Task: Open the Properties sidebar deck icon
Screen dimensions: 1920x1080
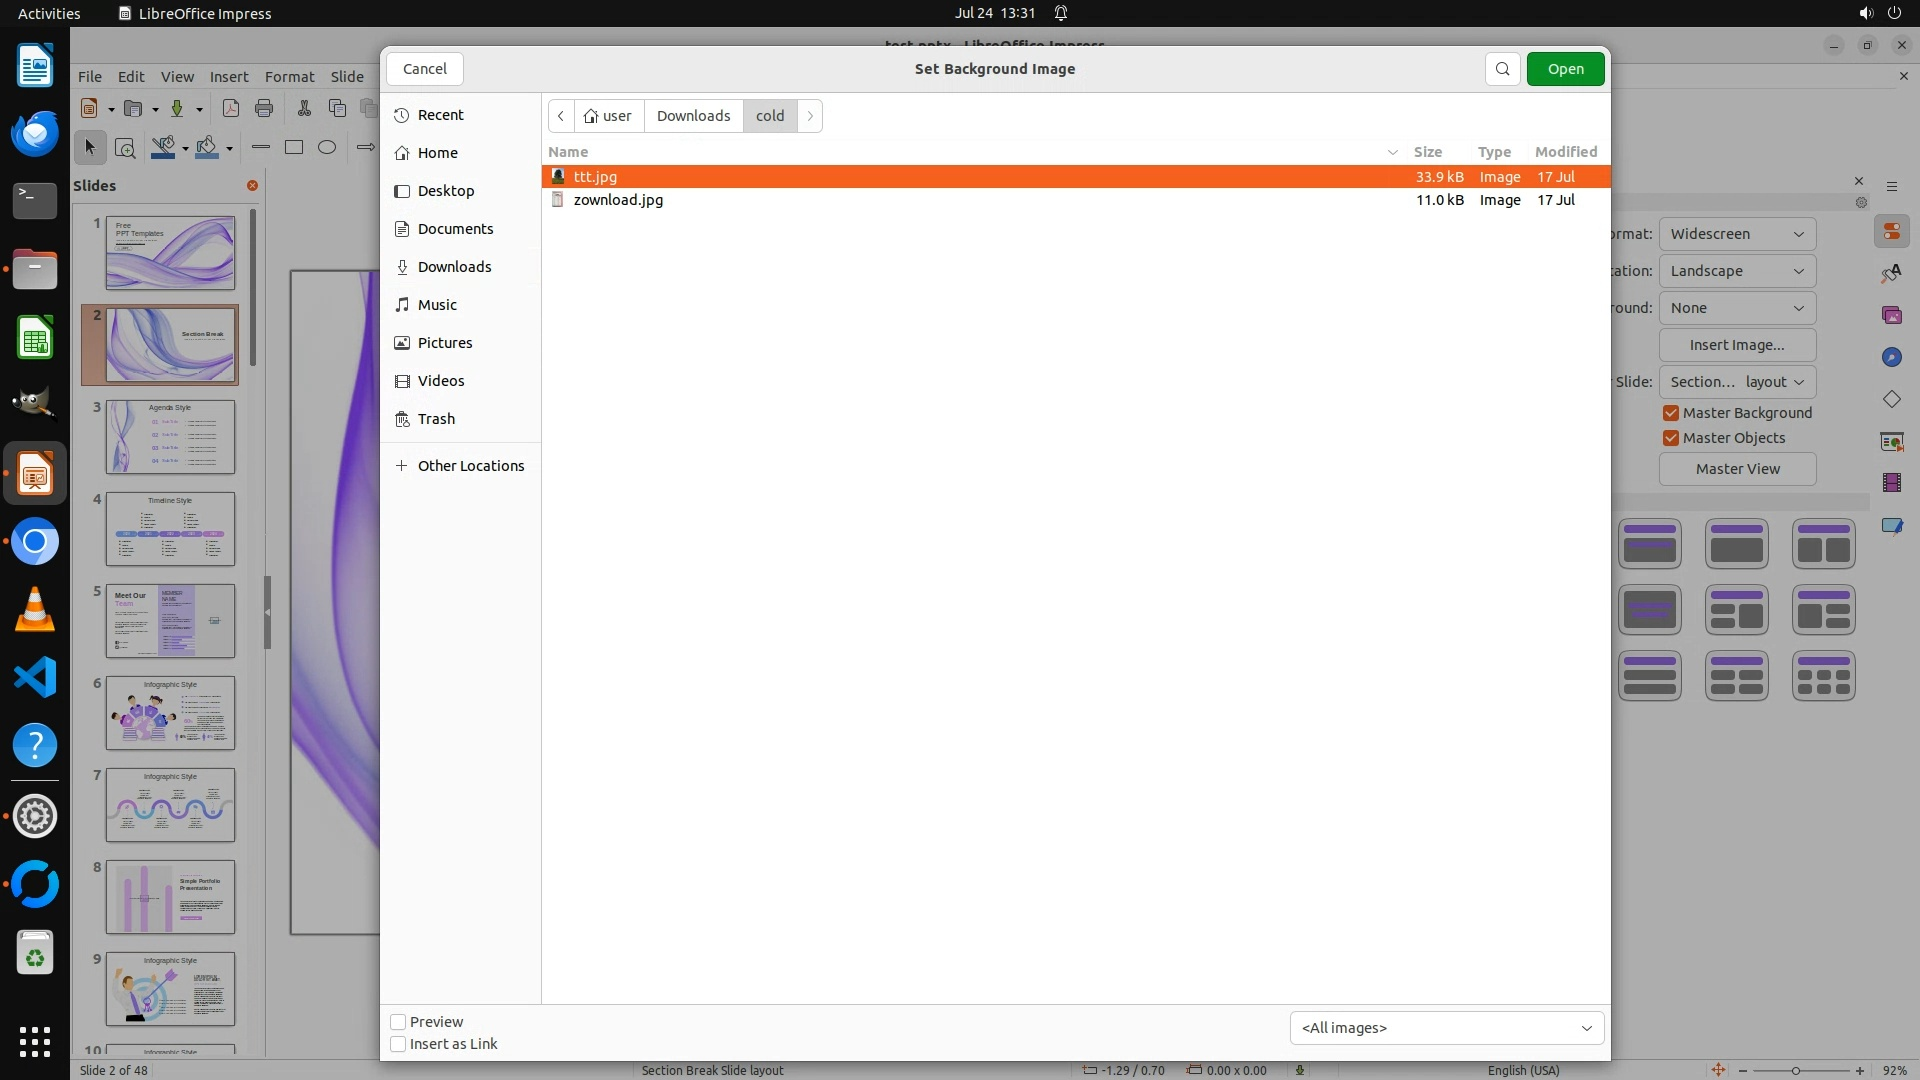Action: [x=1891, y=232]
